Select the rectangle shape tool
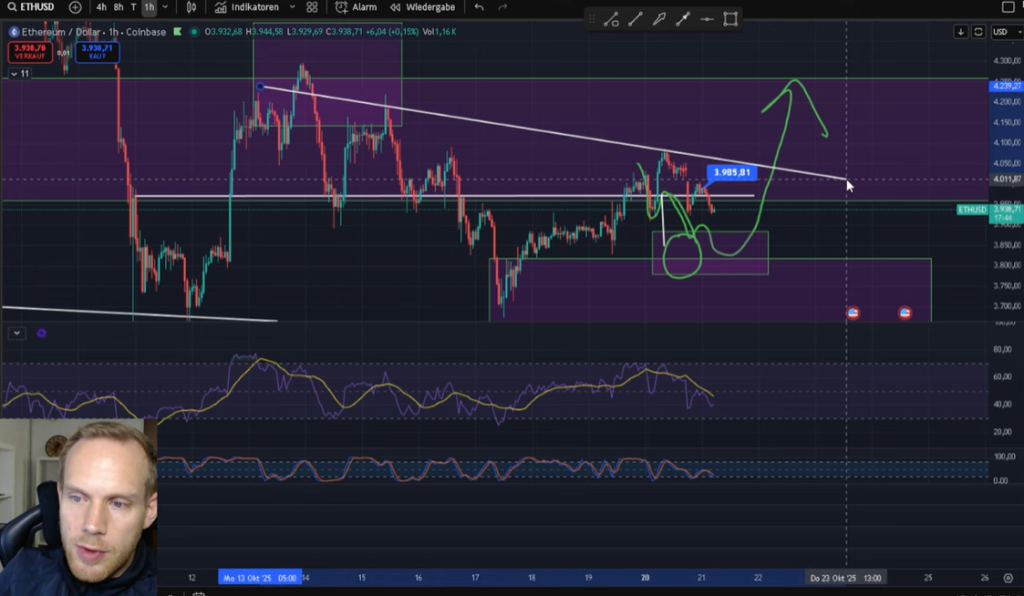Screen dimensions: 1024x596 point(731,19)
